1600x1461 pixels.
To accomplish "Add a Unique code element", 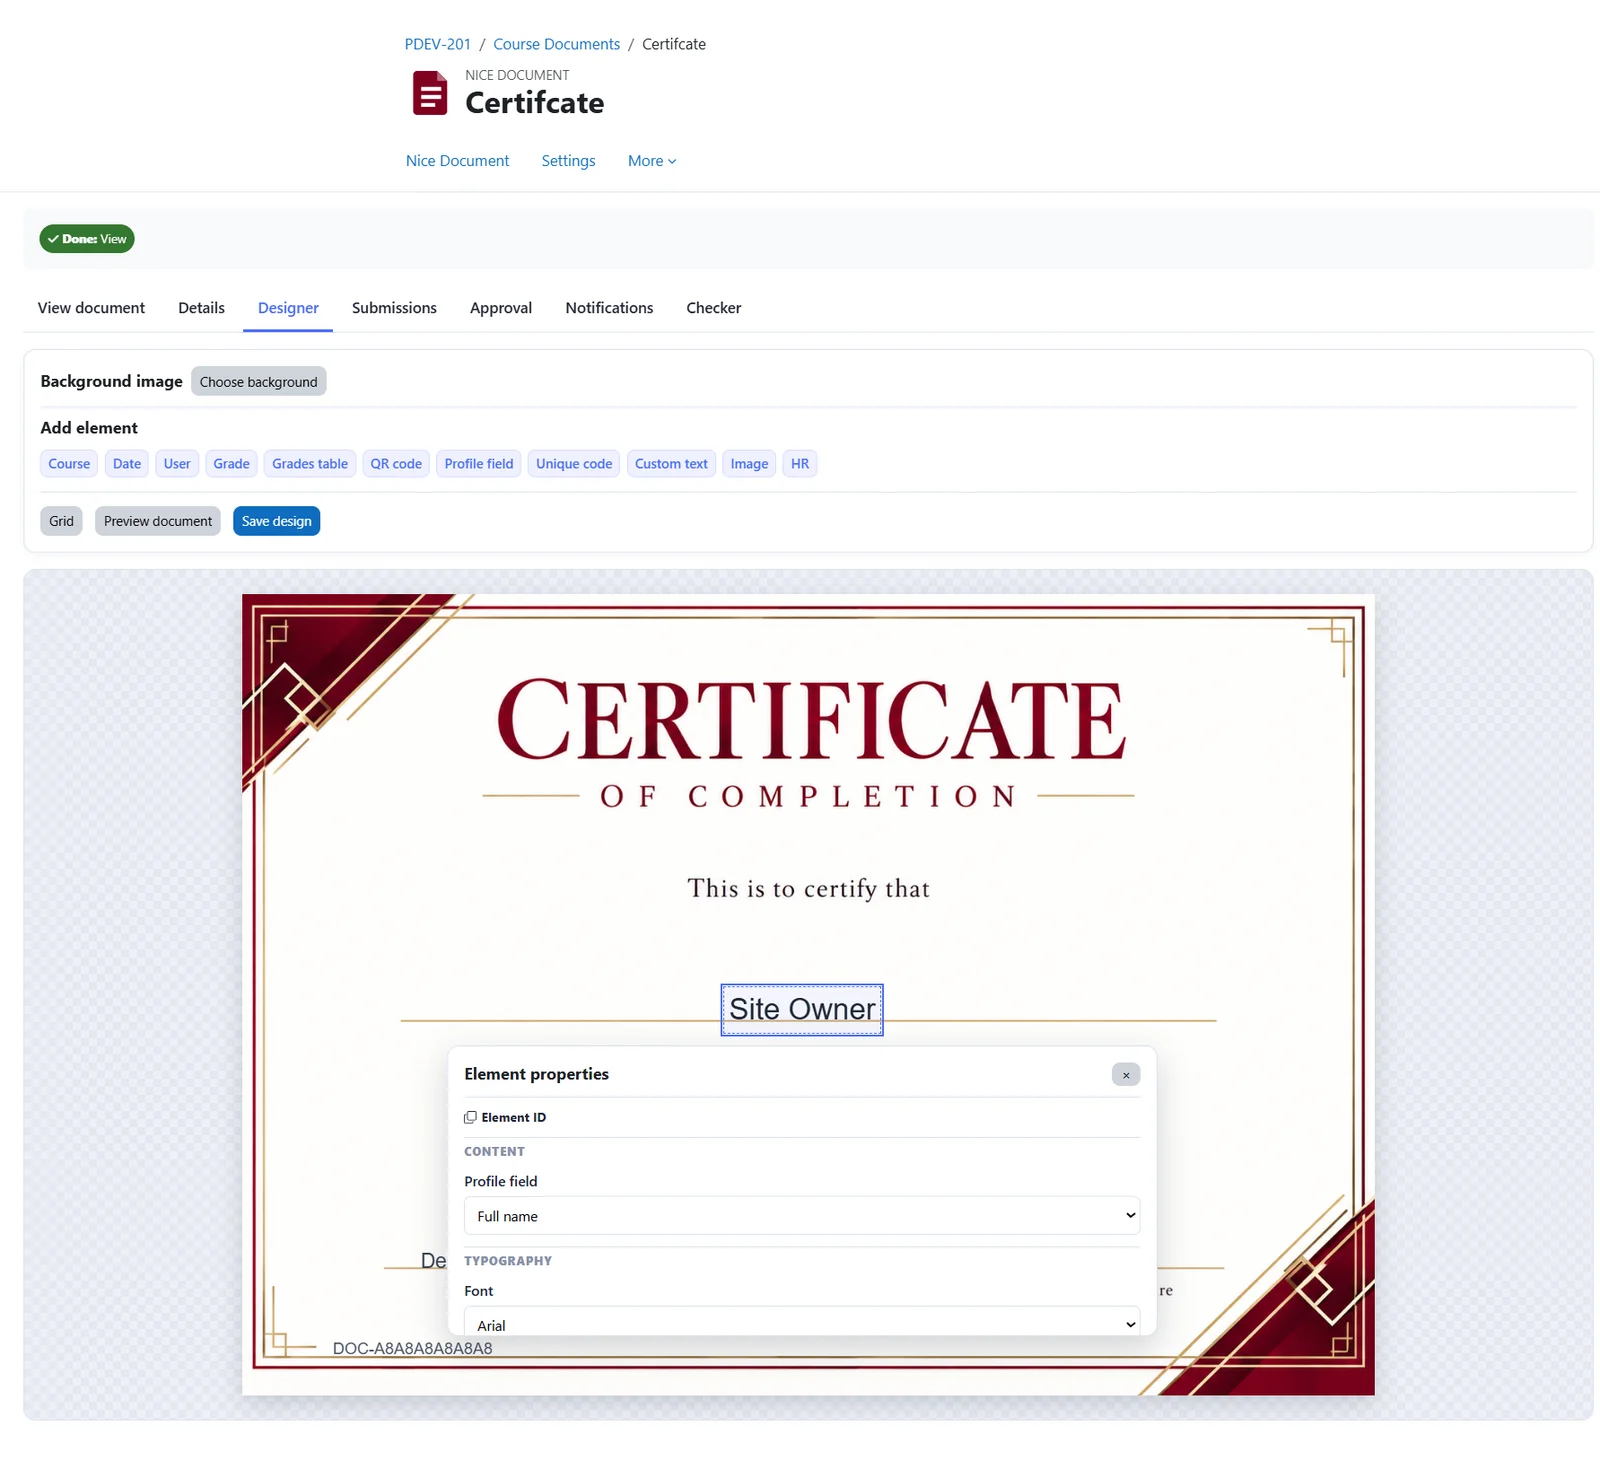I will 574,464.
